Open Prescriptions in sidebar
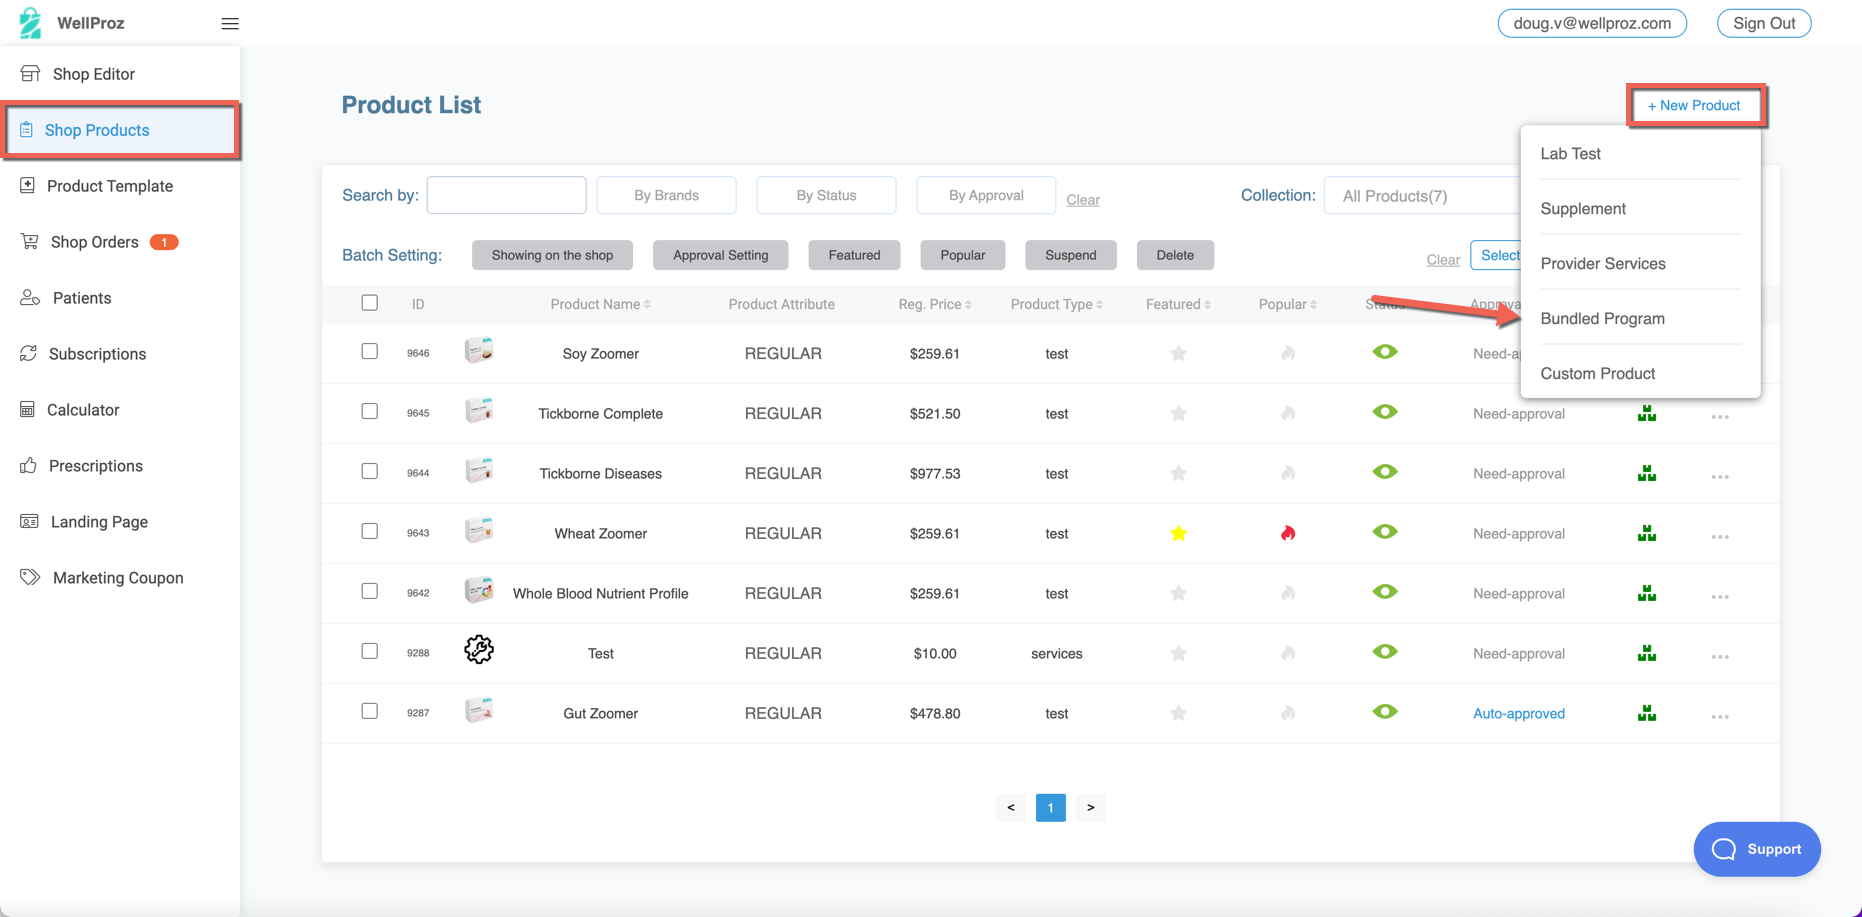This screenshot has height=917, width=1862. [95, 466]
